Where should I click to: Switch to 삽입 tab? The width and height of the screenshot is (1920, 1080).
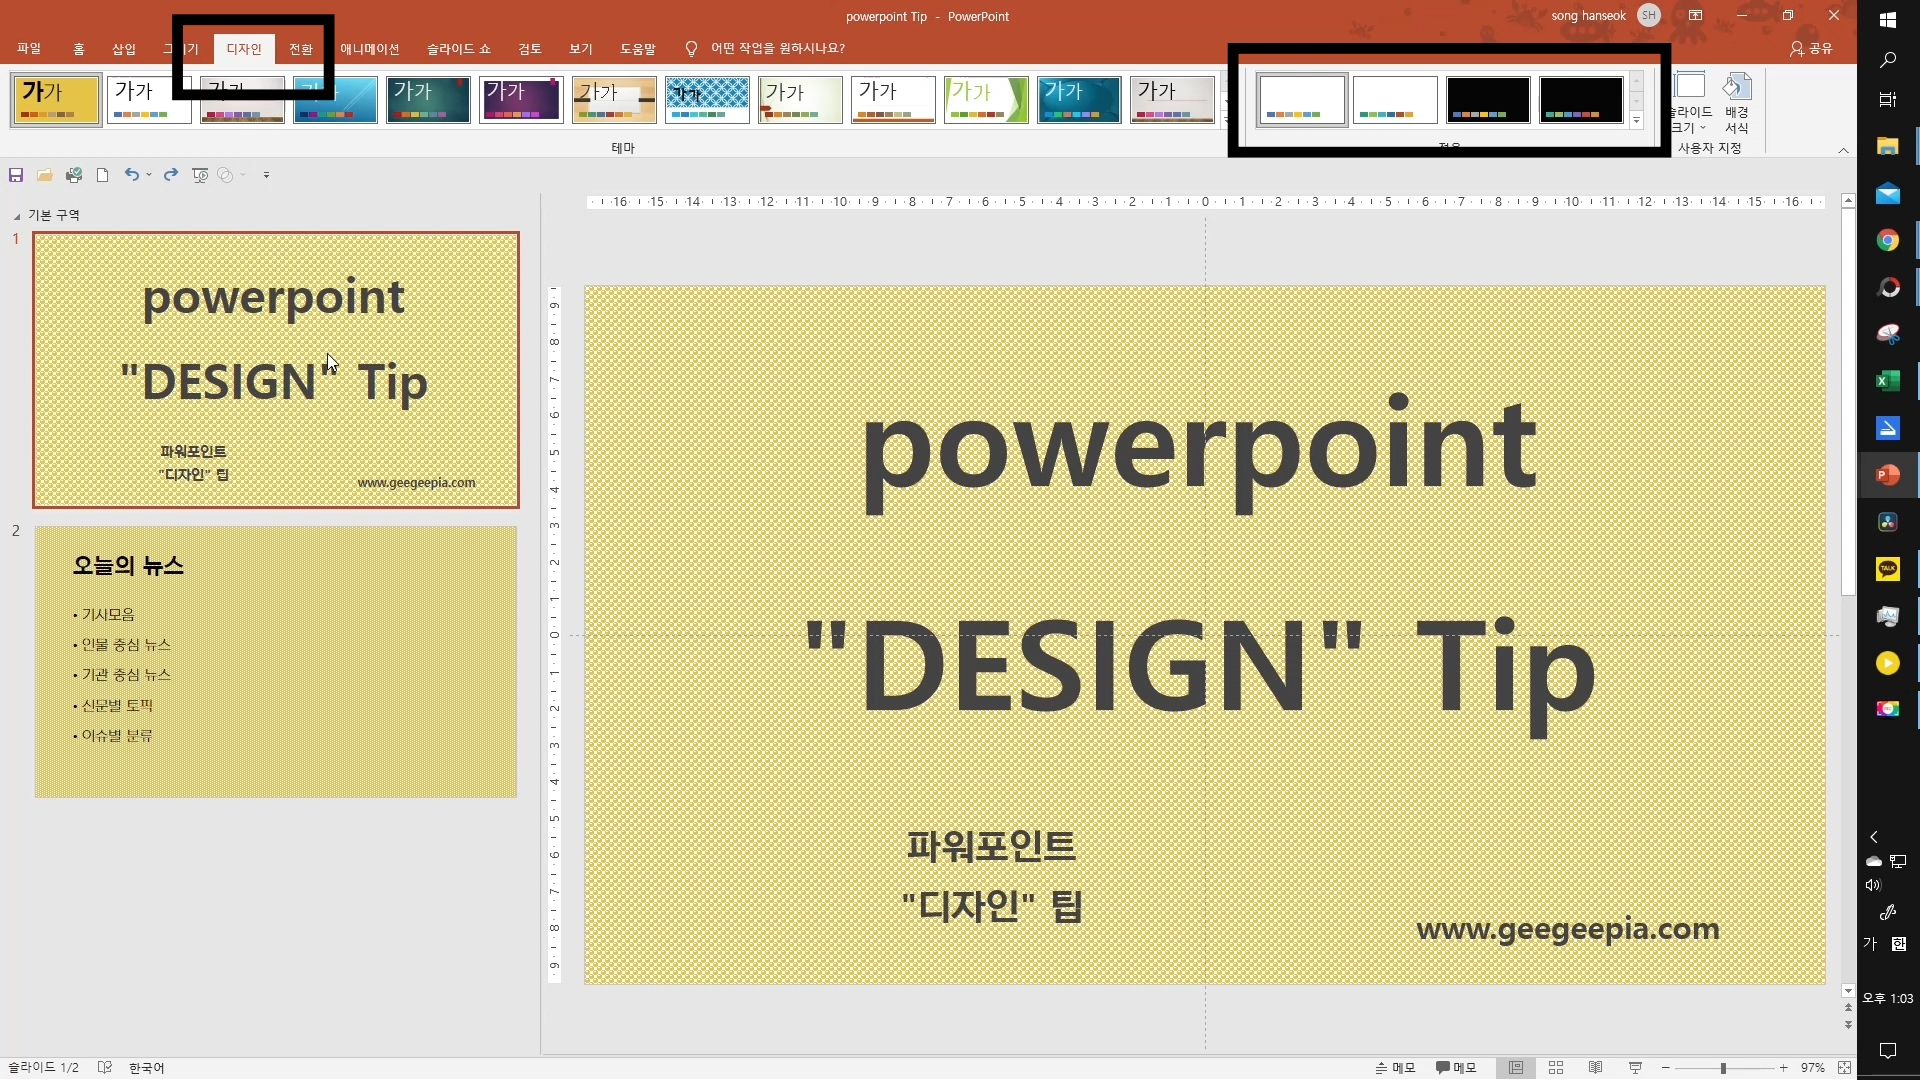[124, 48]
